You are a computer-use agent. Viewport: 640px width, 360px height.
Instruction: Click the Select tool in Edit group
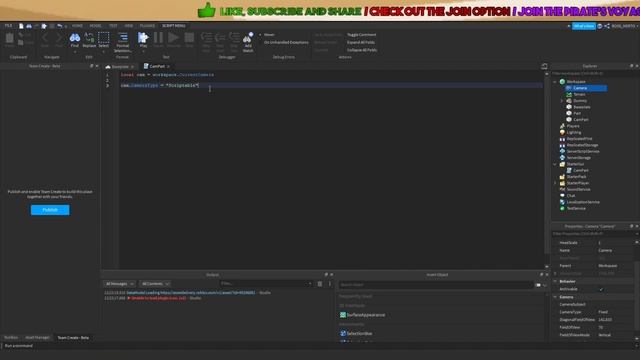(x=104, y=38)
